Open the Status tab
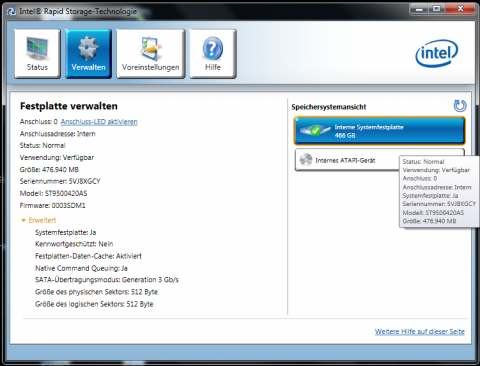The image size is (480, 366). click(x=37, y=54)
